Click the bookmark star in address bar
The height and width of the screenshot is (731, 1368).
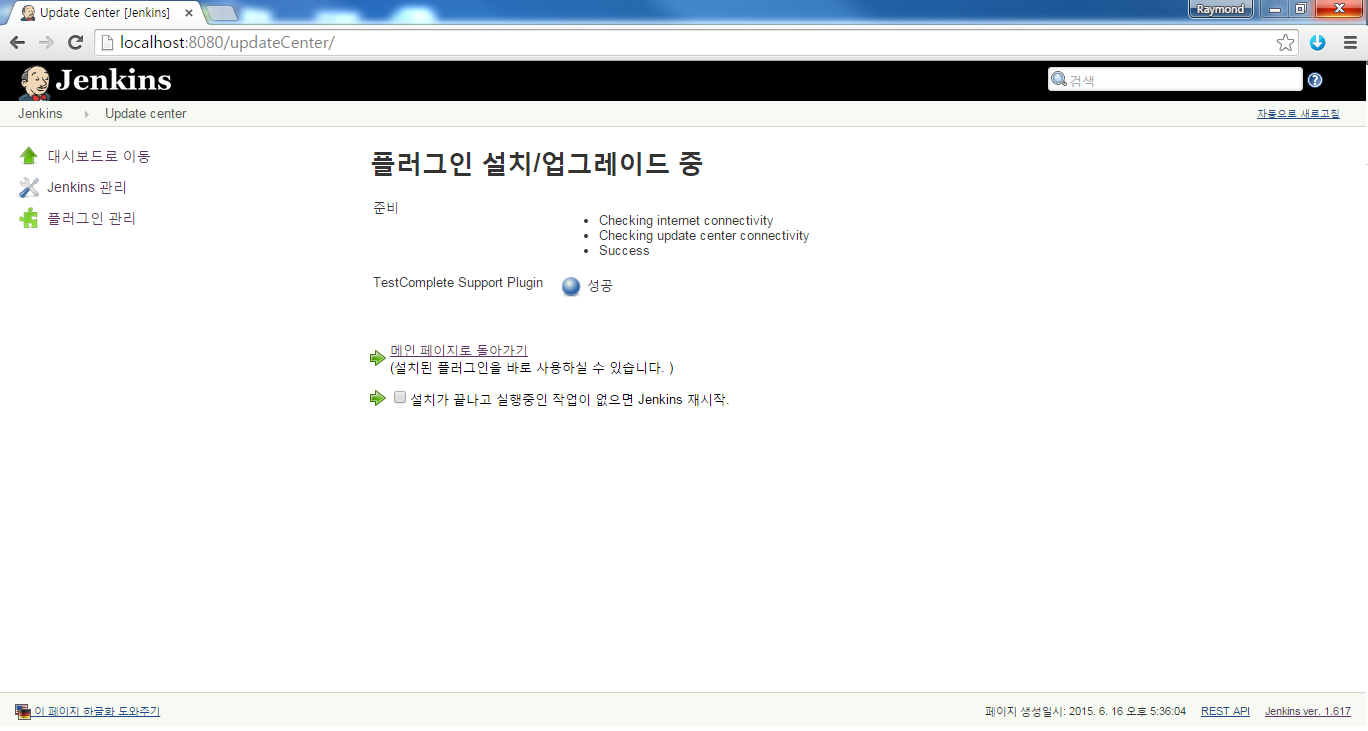(1285, 42)
